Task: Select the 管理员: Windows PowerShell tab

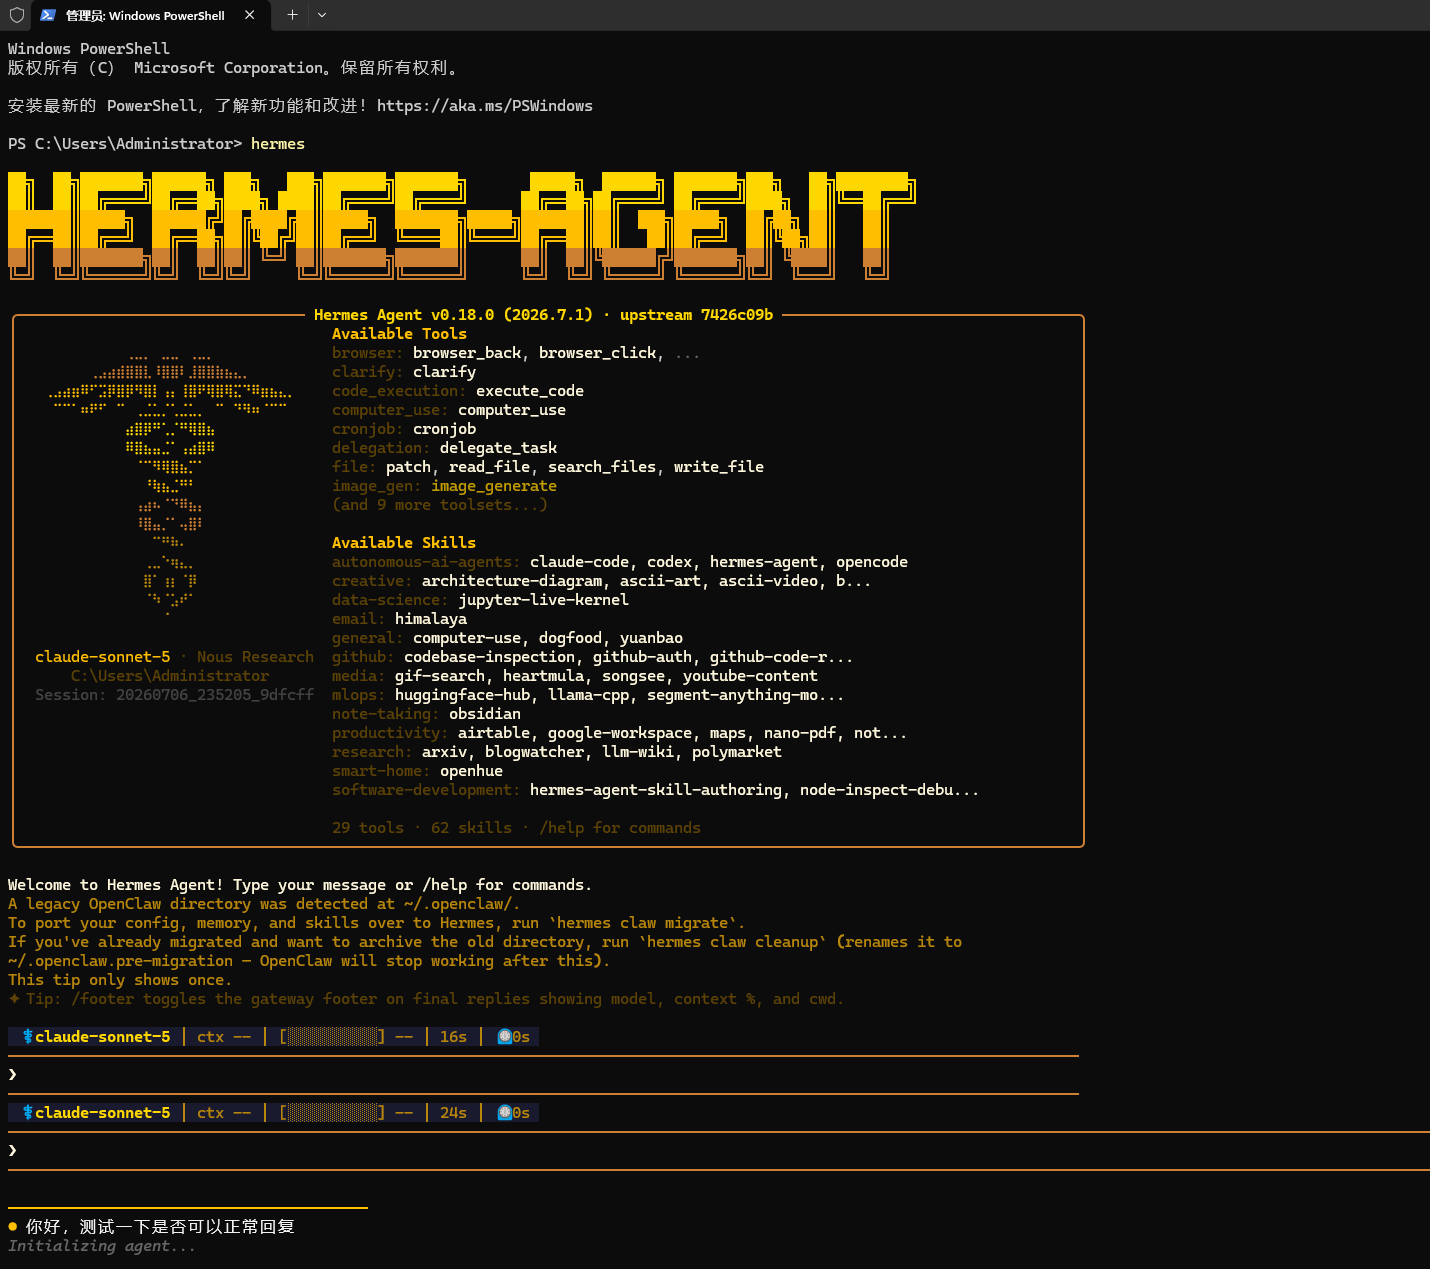Action: (149, 15)
